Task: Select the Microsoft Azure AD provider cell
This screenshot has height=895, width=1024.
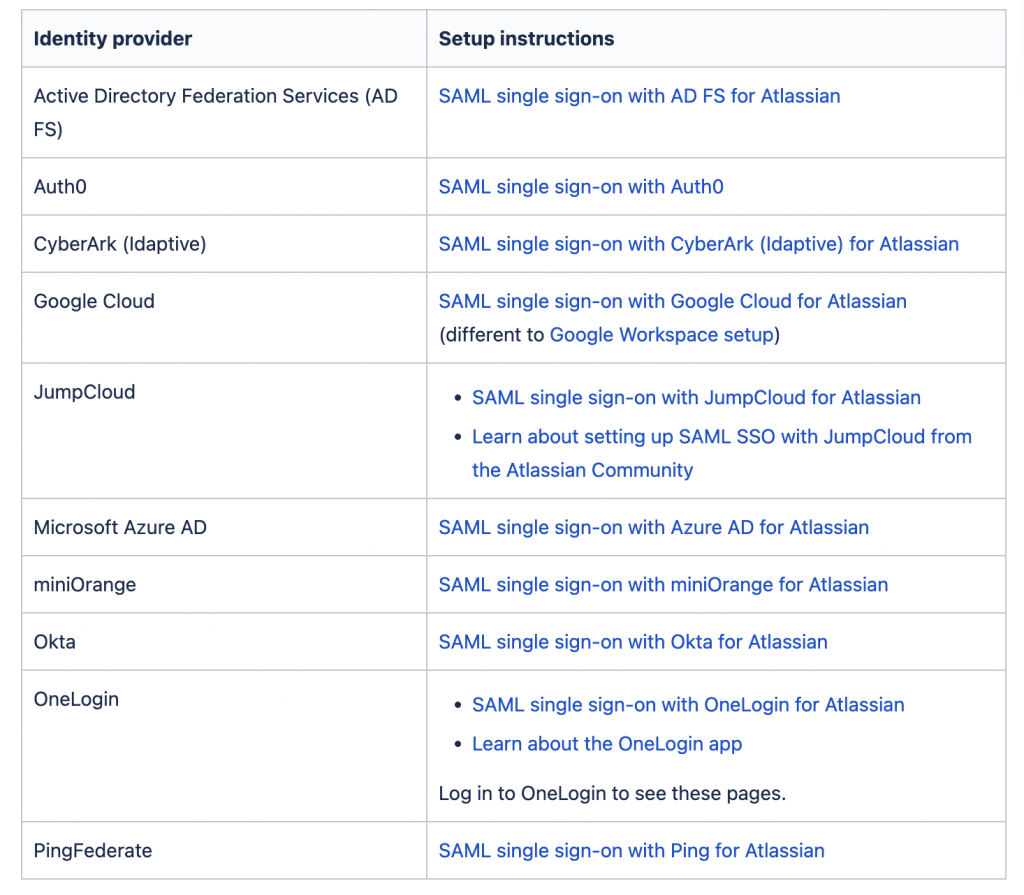Action: click(120, 527)
